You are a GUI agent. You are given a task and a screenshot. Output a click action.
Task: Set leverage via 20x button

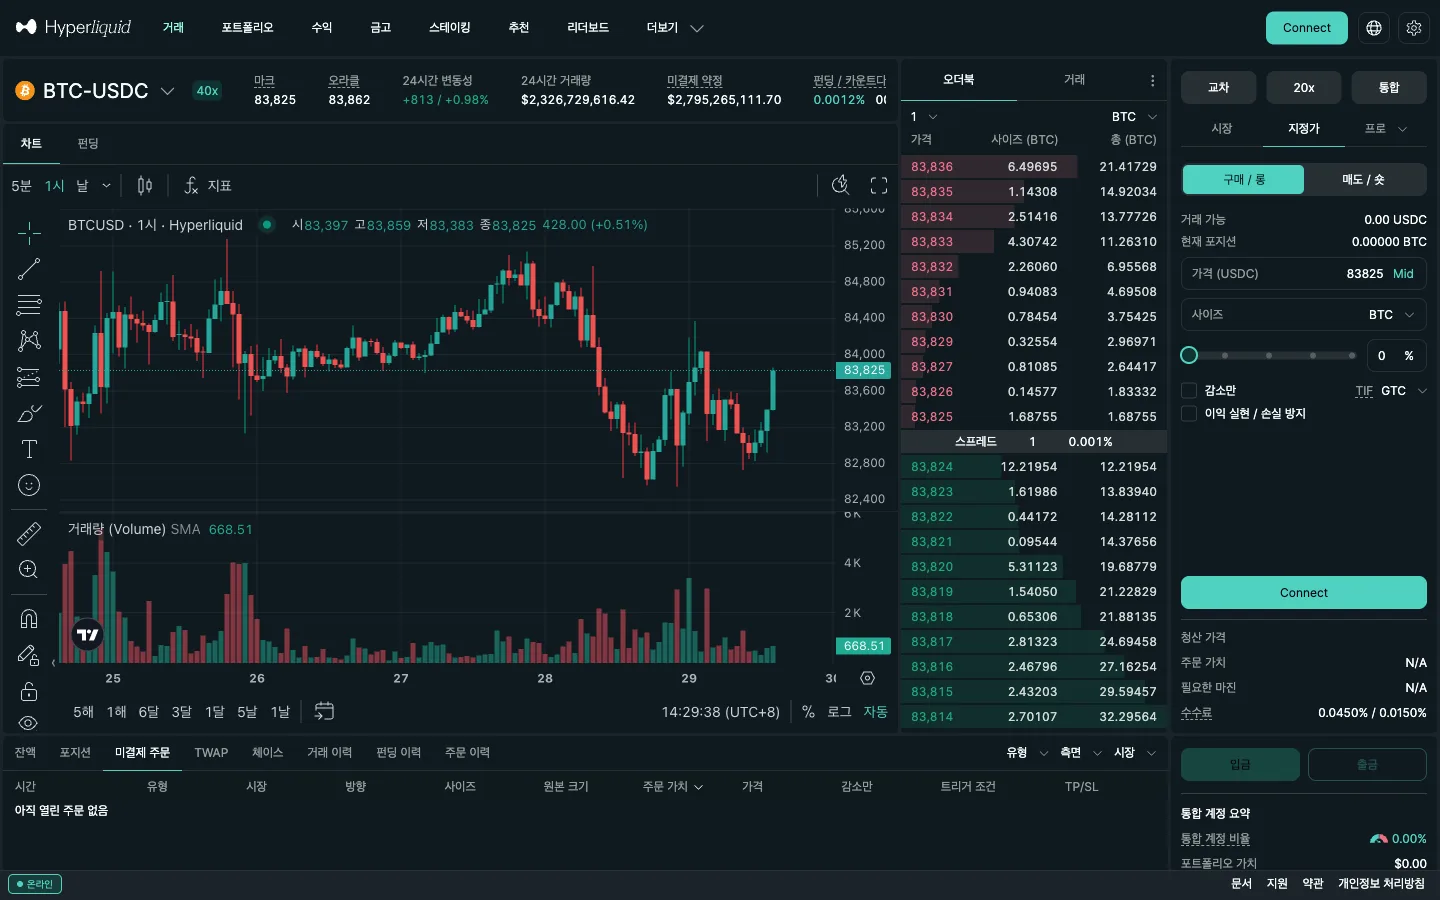(1303, 88)
